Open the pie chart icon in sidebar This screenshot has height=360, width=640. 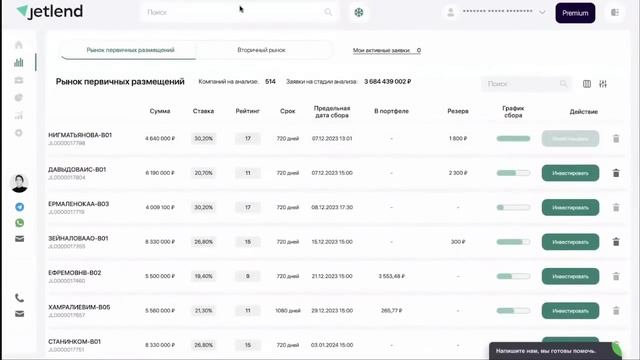pos(19,98)
